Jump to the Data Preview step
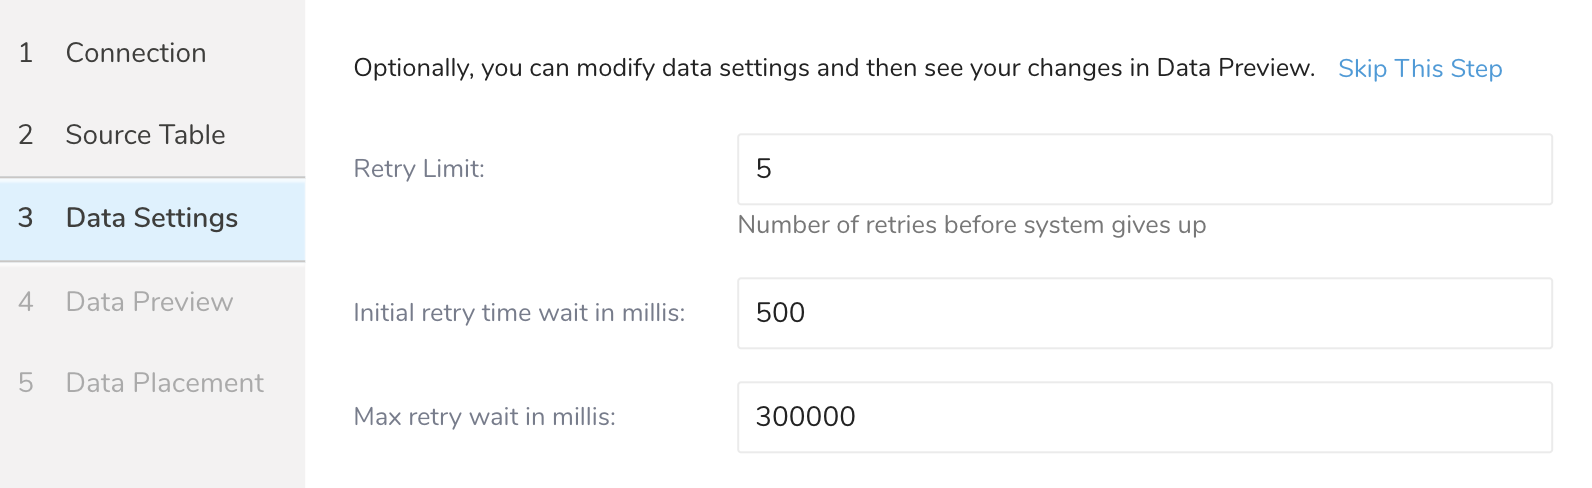The image size is (1592, 488). (x=149, y=302)
